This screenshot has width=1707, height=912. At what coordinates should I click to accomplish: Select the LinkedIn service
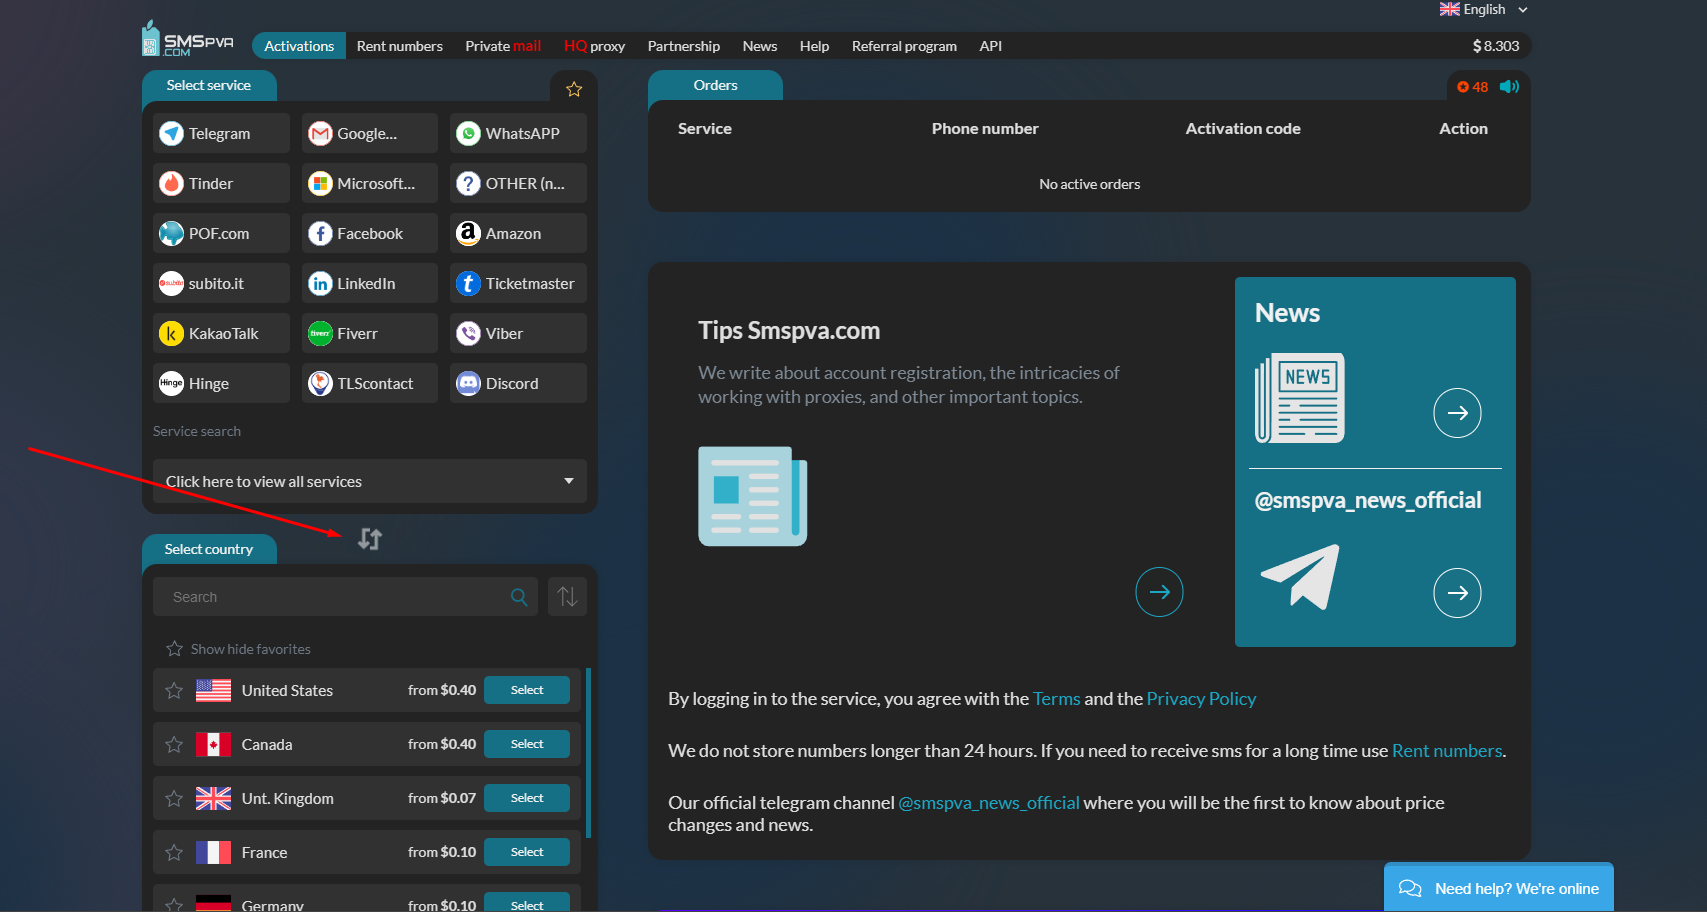point(370,283)
